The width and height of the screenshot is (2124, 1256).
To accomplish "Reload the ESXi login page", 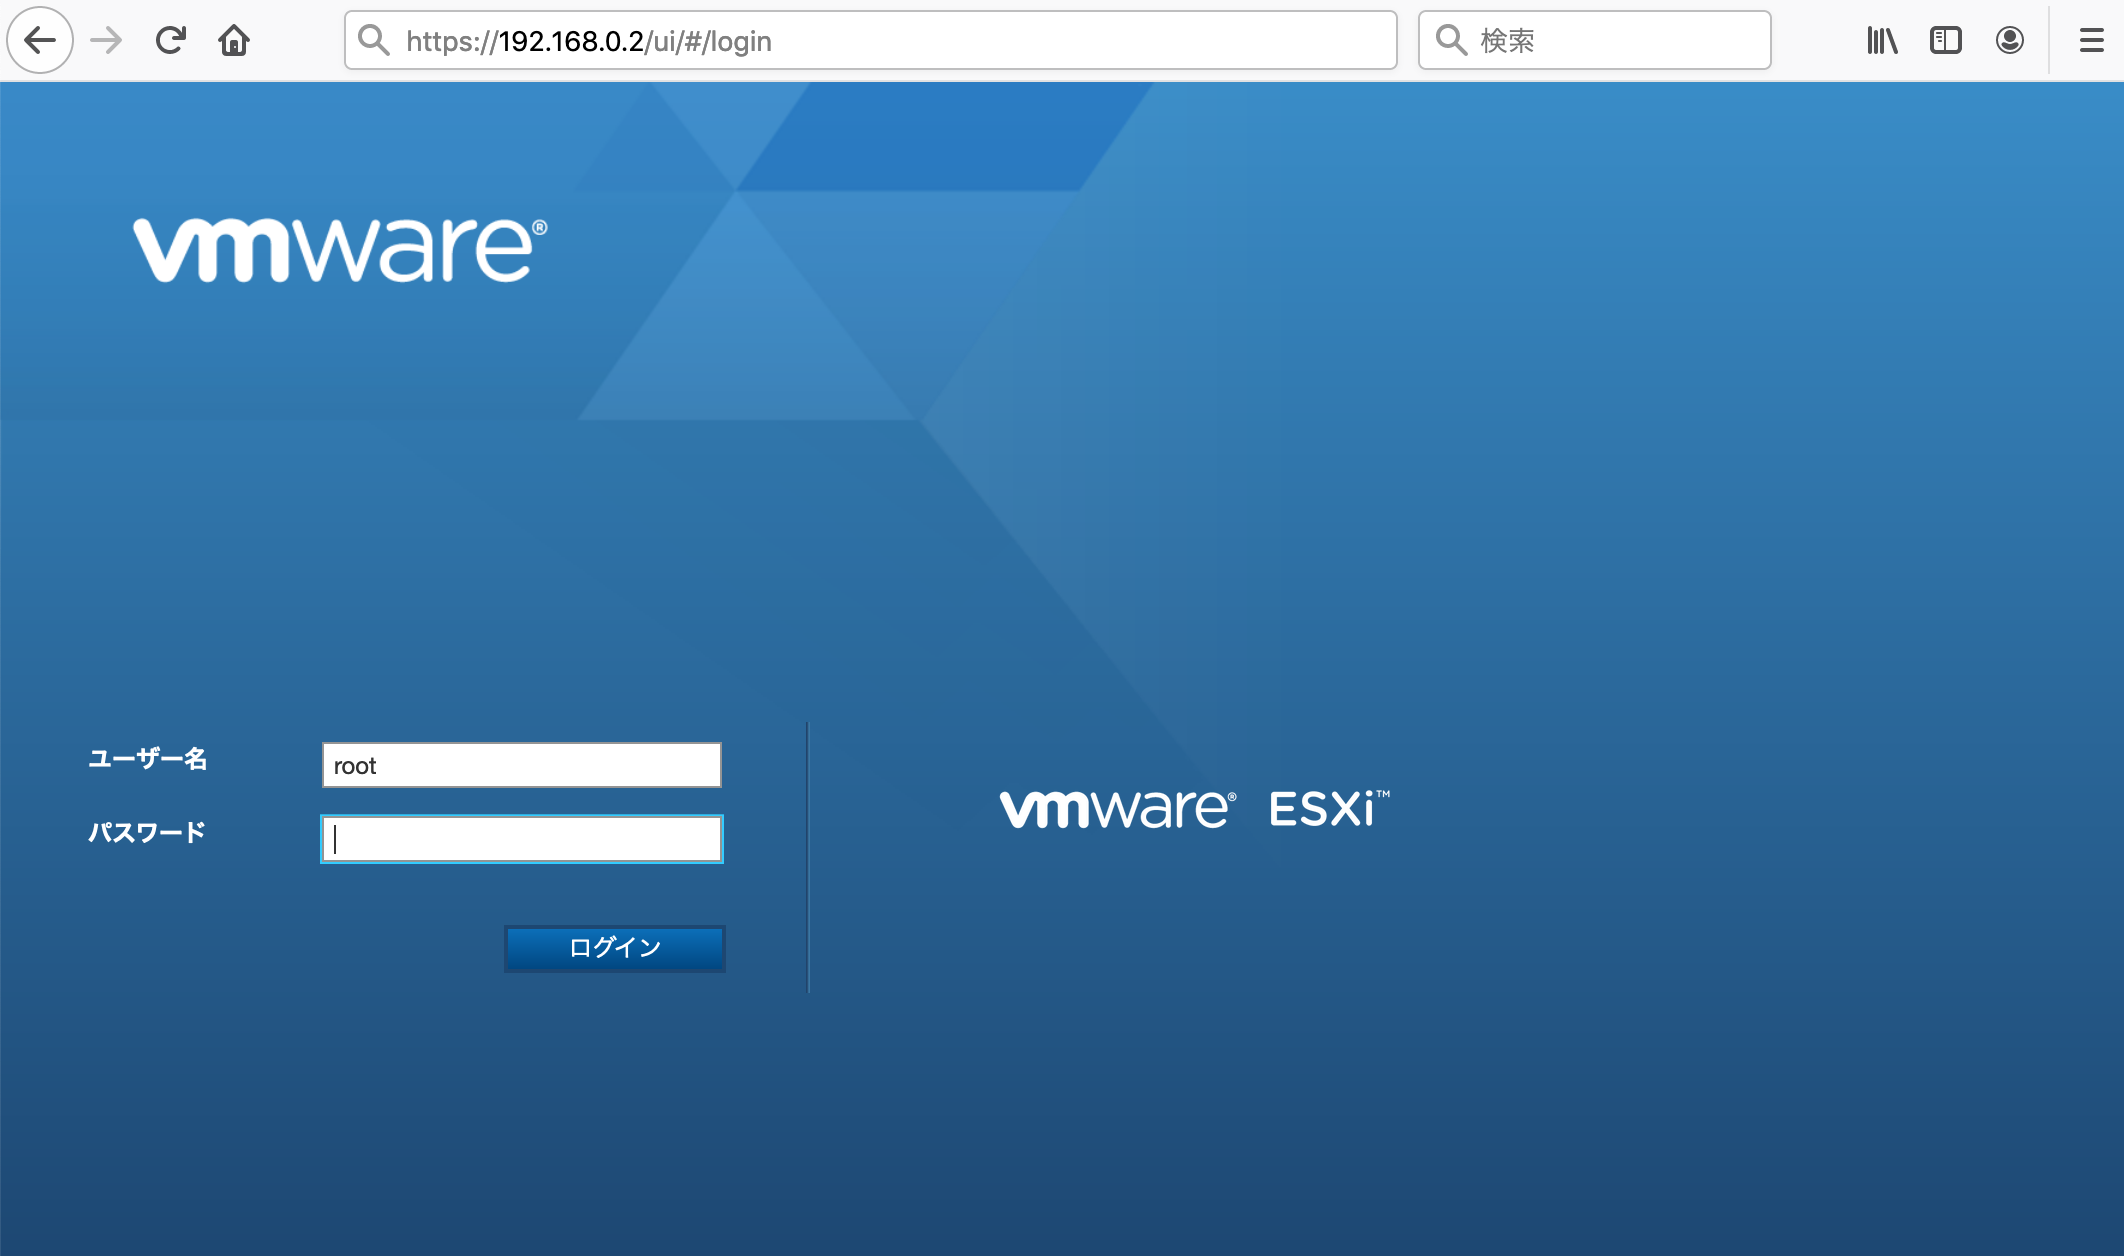I will click(169, 40).
